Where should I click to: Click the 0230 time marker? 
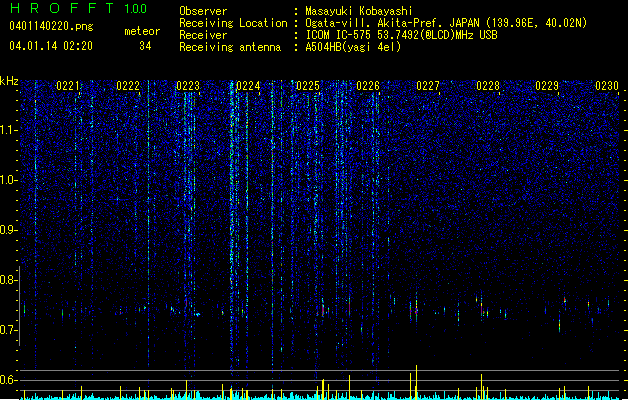pyautogui.click(x=607, y=86)
